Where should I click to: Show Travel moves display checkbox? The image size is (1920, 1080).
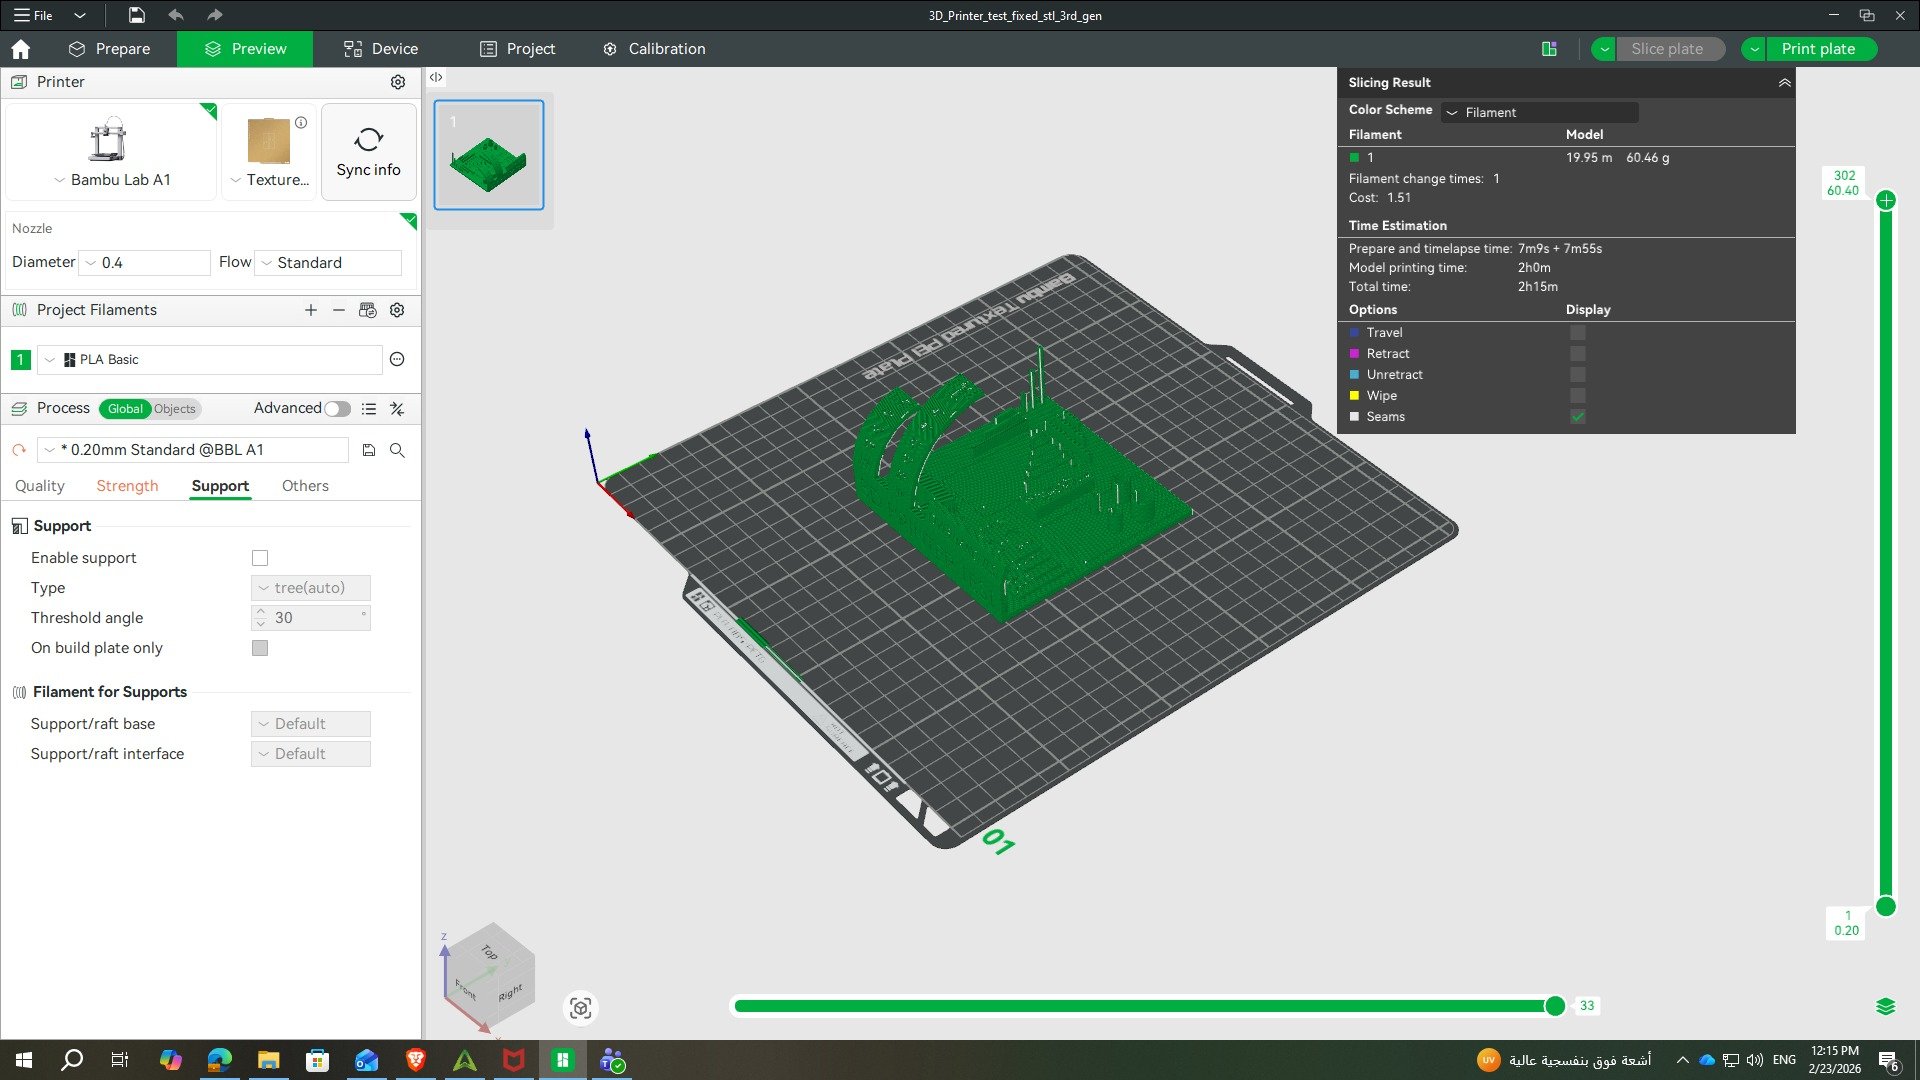point(1577,333)
